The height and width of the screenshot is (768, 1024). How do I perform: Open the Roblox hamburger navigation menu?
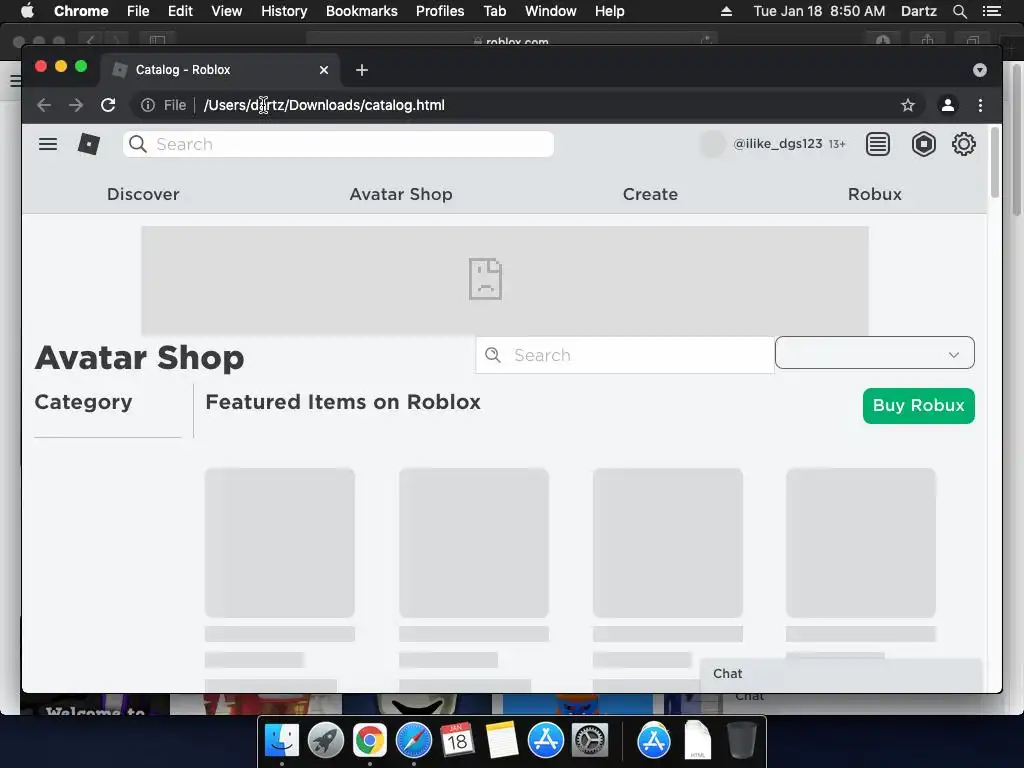(x=48, y=144)
